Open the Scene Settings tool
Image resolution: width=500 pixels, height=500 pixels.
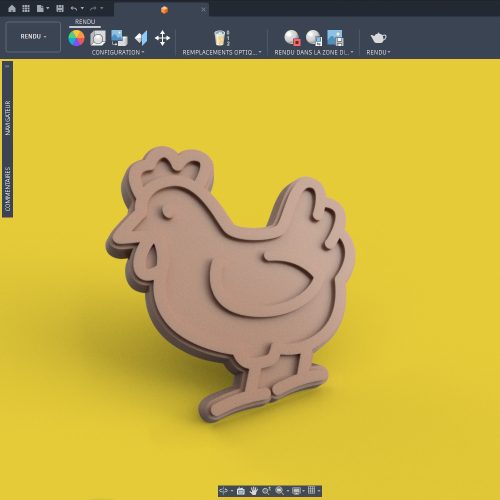tap(98, 38)
